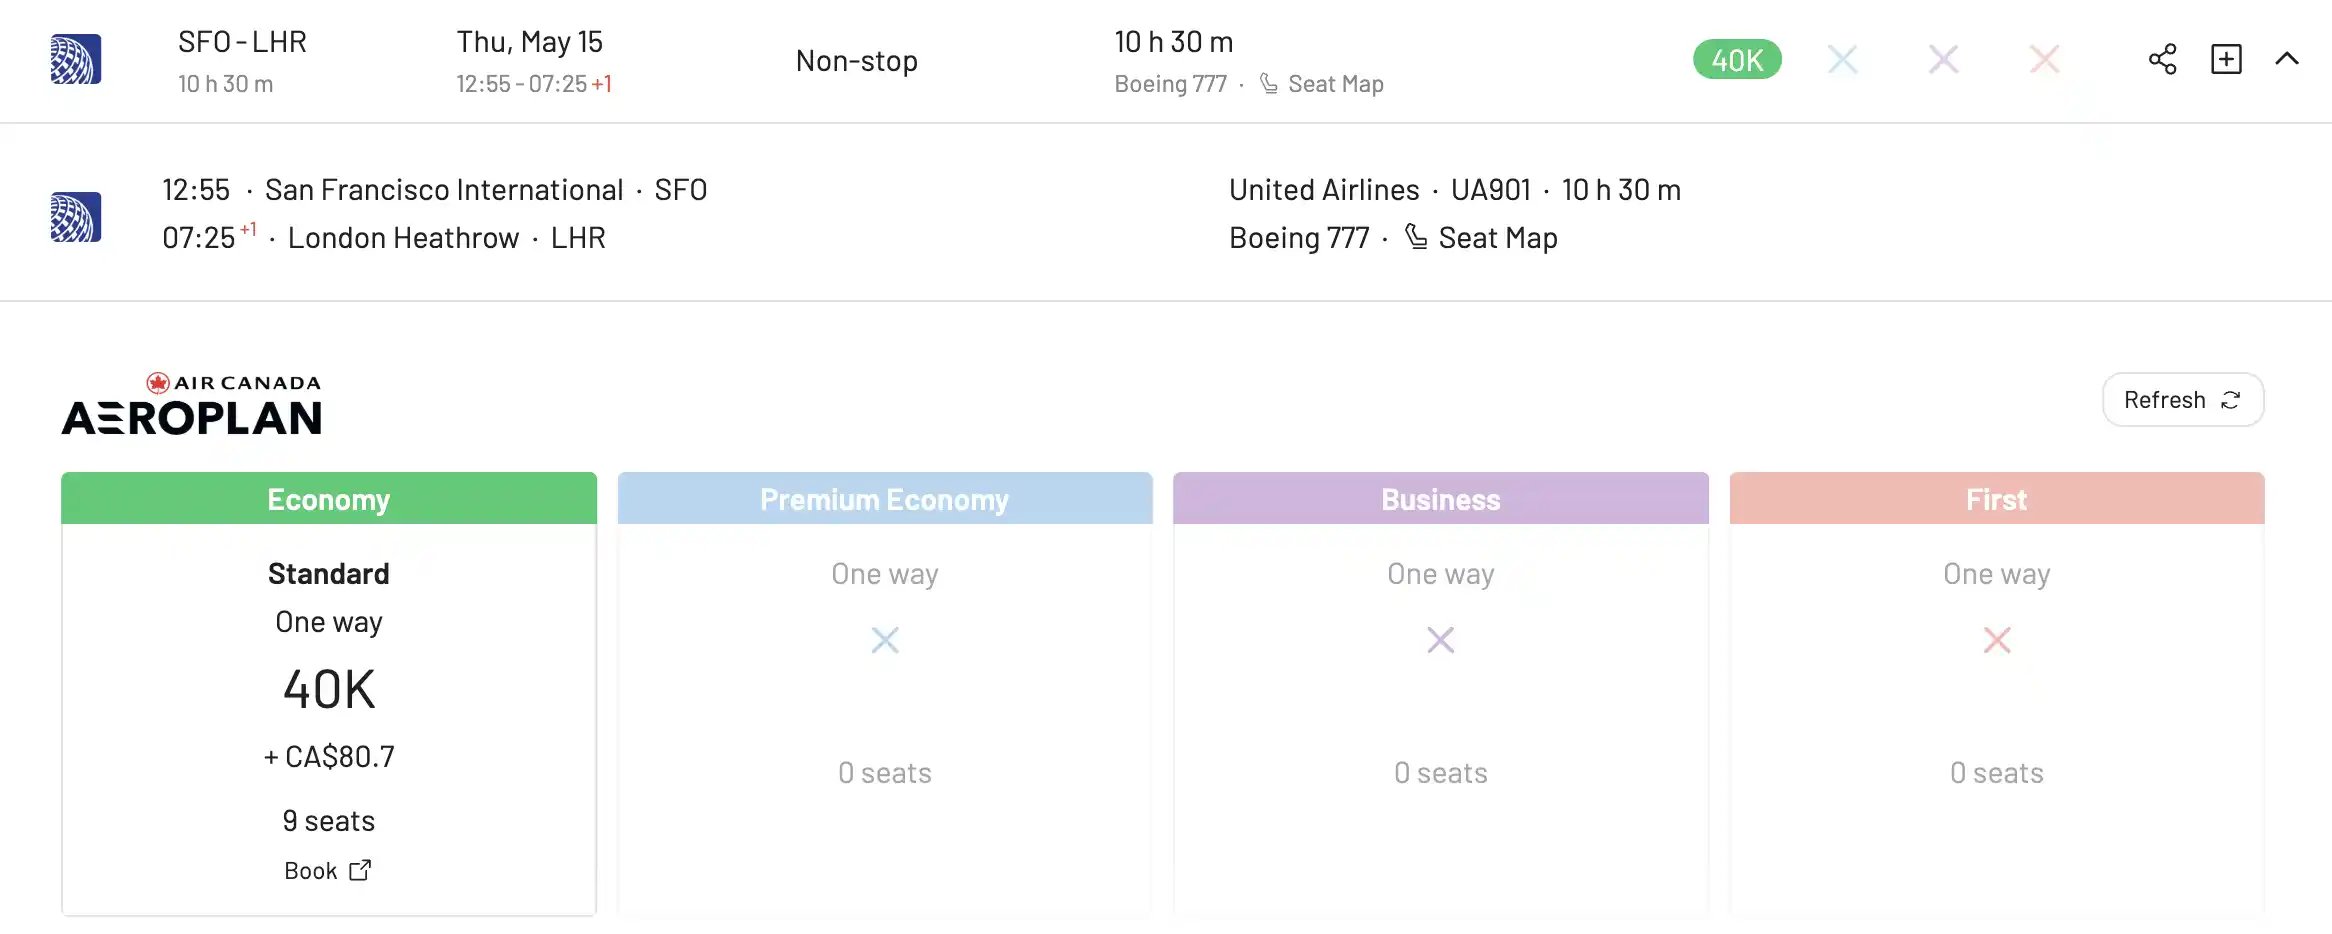This screenshot has height=934, width=2332.
Task: Select the Economy fare tab
Action: point(329,499)
